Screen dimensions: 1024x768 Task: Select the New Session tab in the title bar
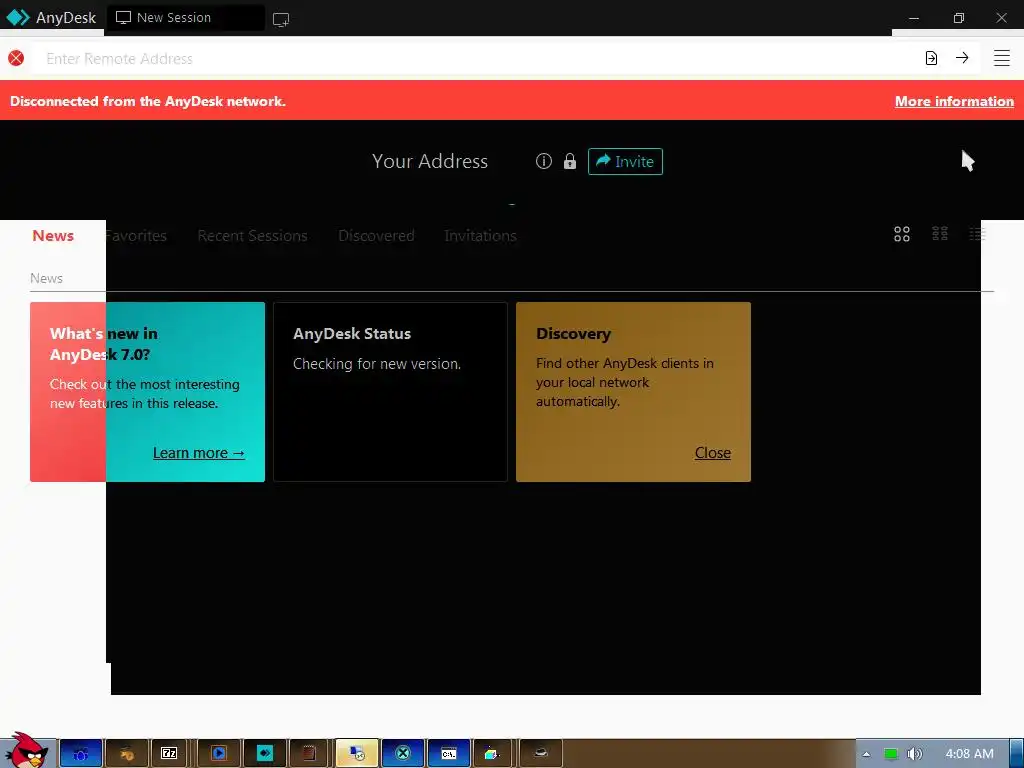coord(185,18)
